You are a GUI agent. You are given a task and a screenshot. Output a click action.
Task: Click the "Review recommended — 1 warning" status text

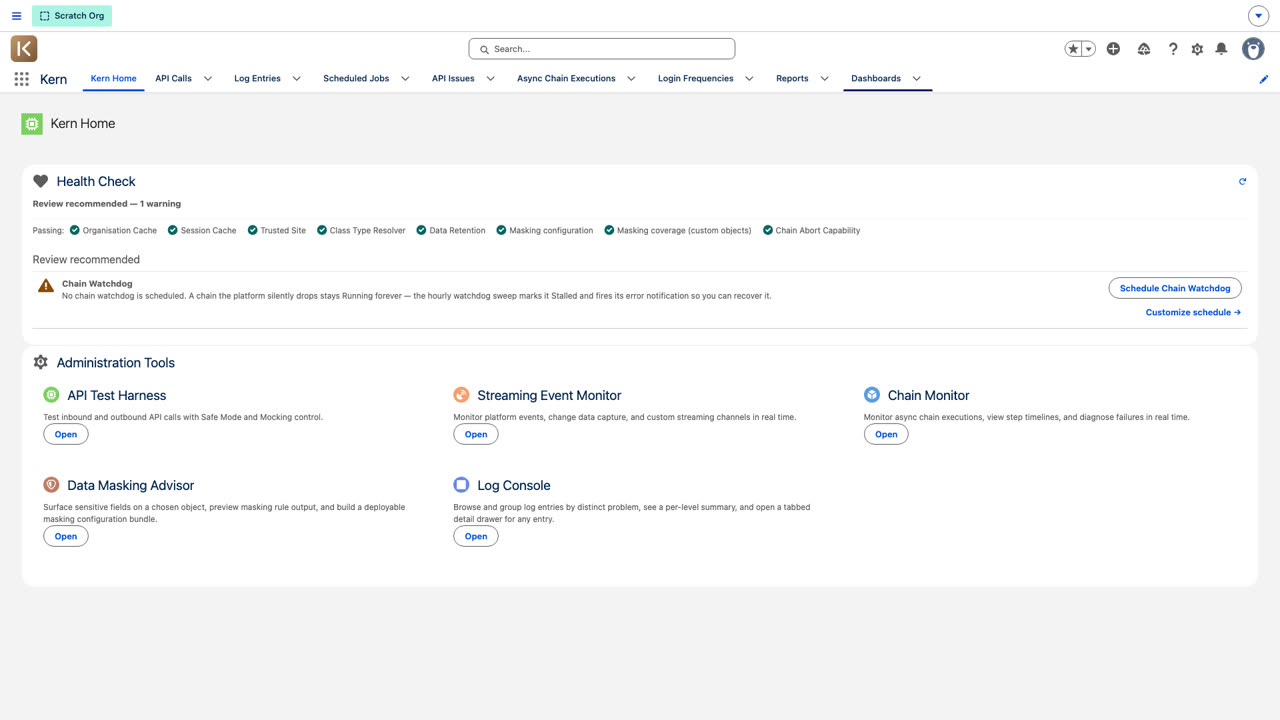(x=107, y=204)
